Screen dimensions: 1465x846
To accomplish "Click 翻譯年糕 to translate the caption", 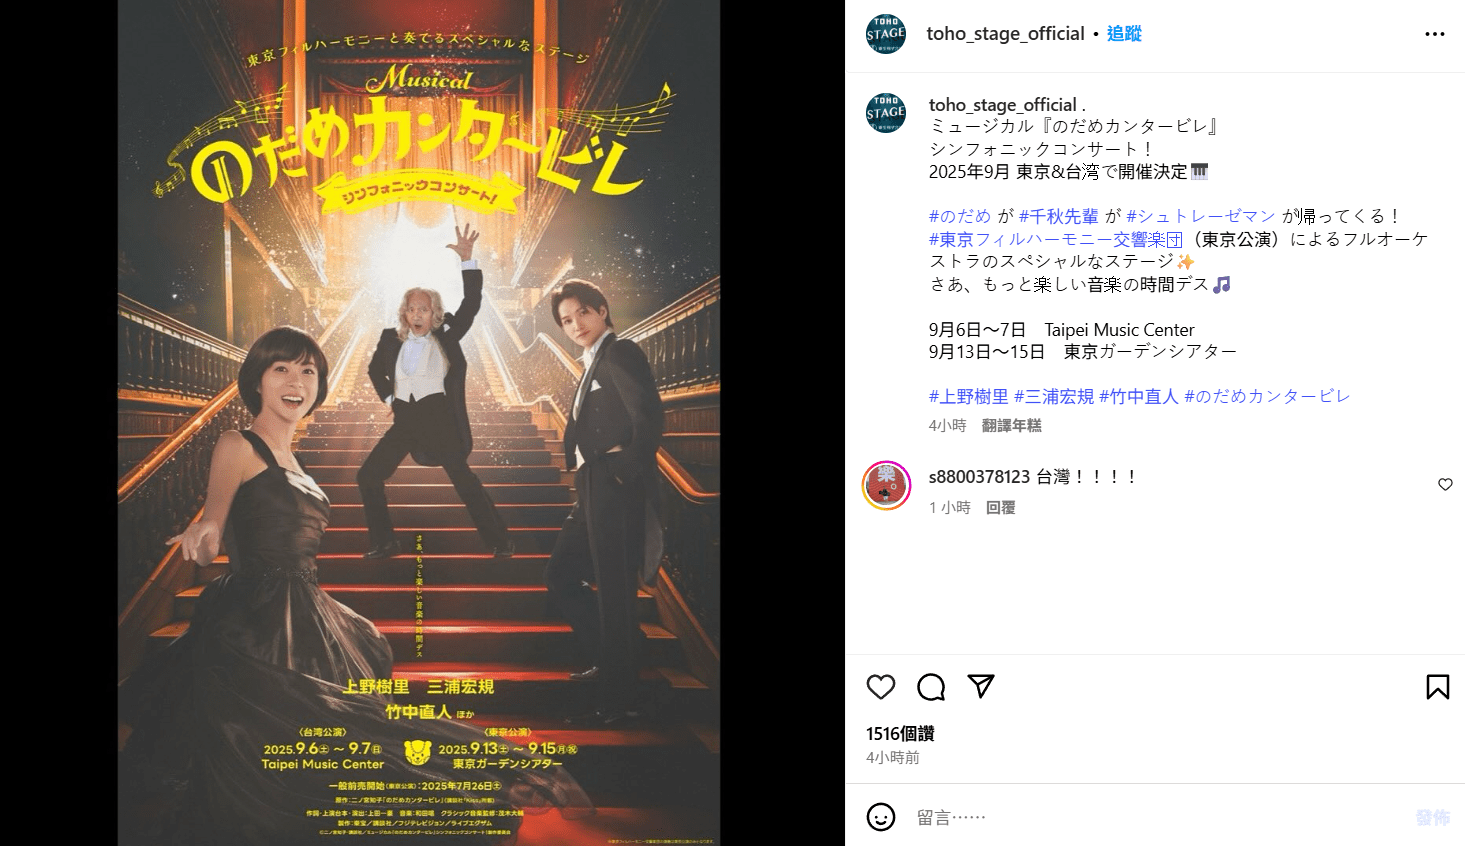I will pyautogui.click(x=1012, y=426).
